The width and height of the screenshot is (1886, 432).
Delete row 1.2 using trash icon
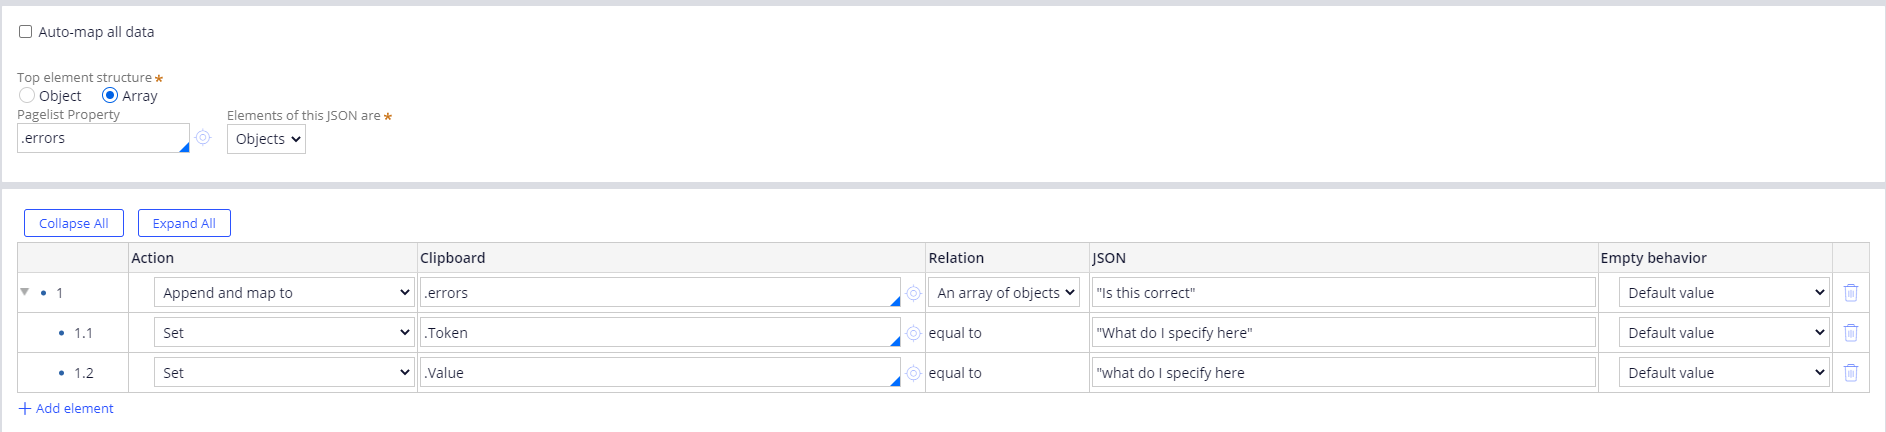1850,373
